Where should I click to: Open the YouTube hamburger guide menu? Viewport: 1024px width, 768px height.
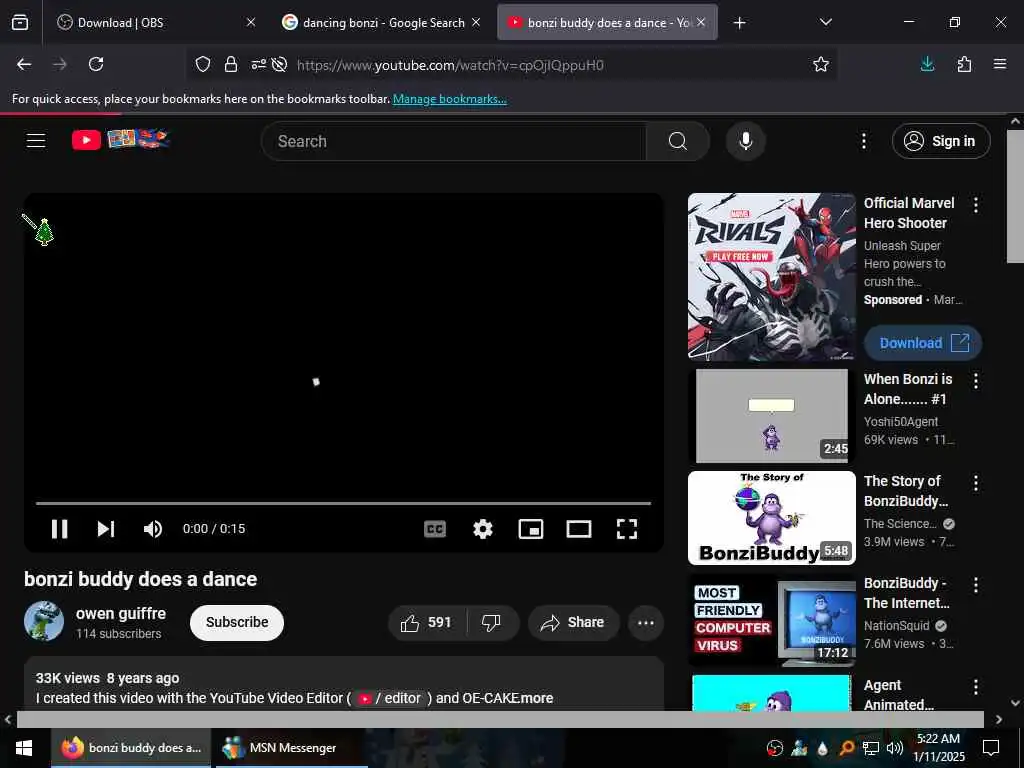[36, 140]
